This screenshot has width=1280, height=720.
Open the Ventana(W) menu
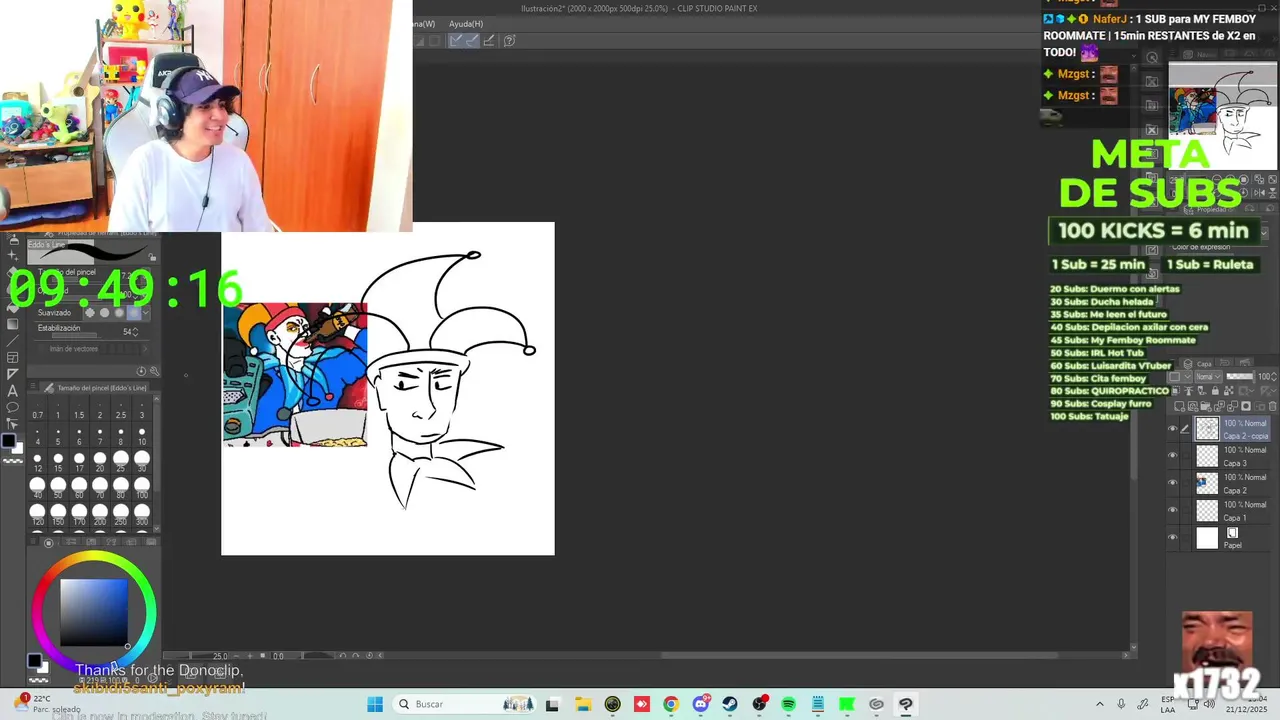pyautogui.click(x=424, y=24)
